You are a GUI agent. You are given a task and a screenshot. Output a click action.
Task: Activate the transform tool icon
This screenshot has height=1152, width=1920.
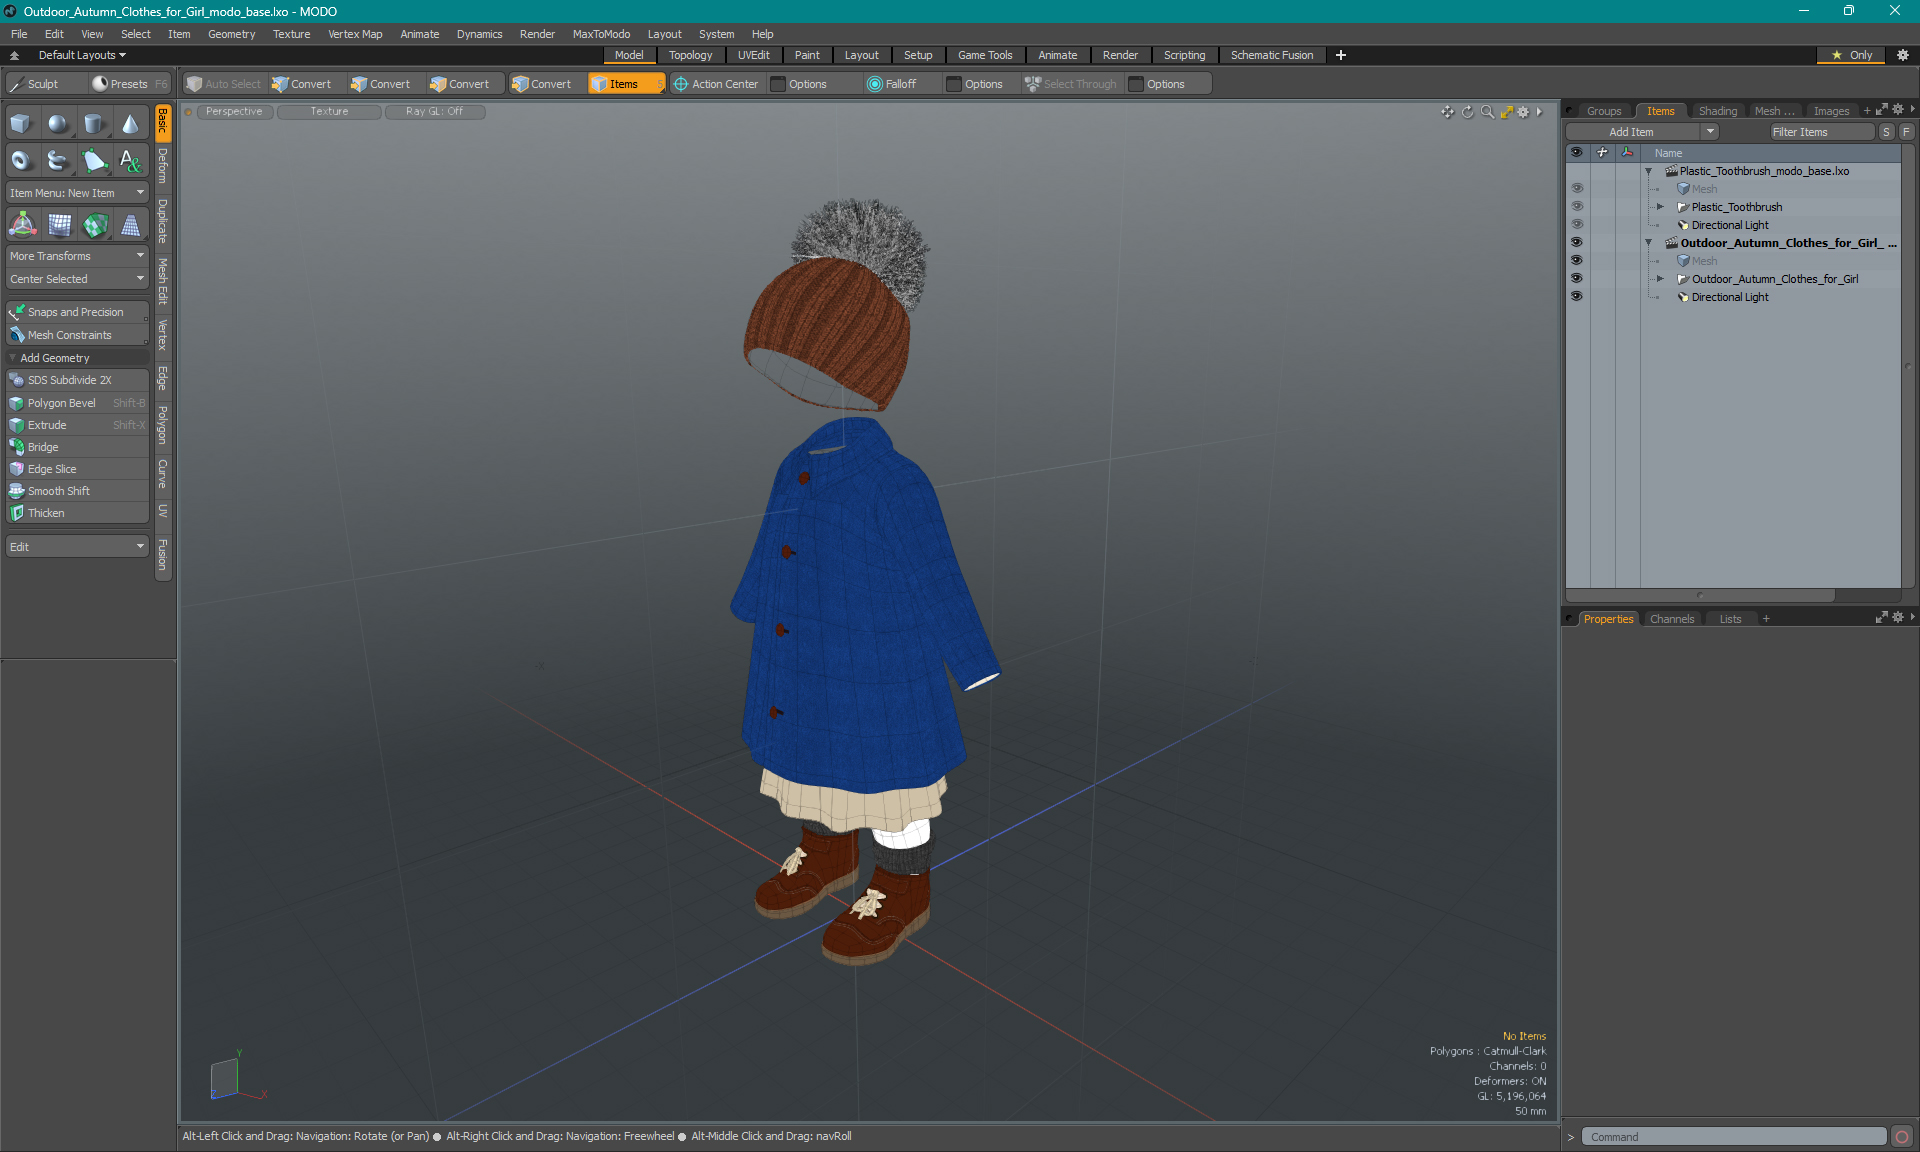[x=22, y=225]
